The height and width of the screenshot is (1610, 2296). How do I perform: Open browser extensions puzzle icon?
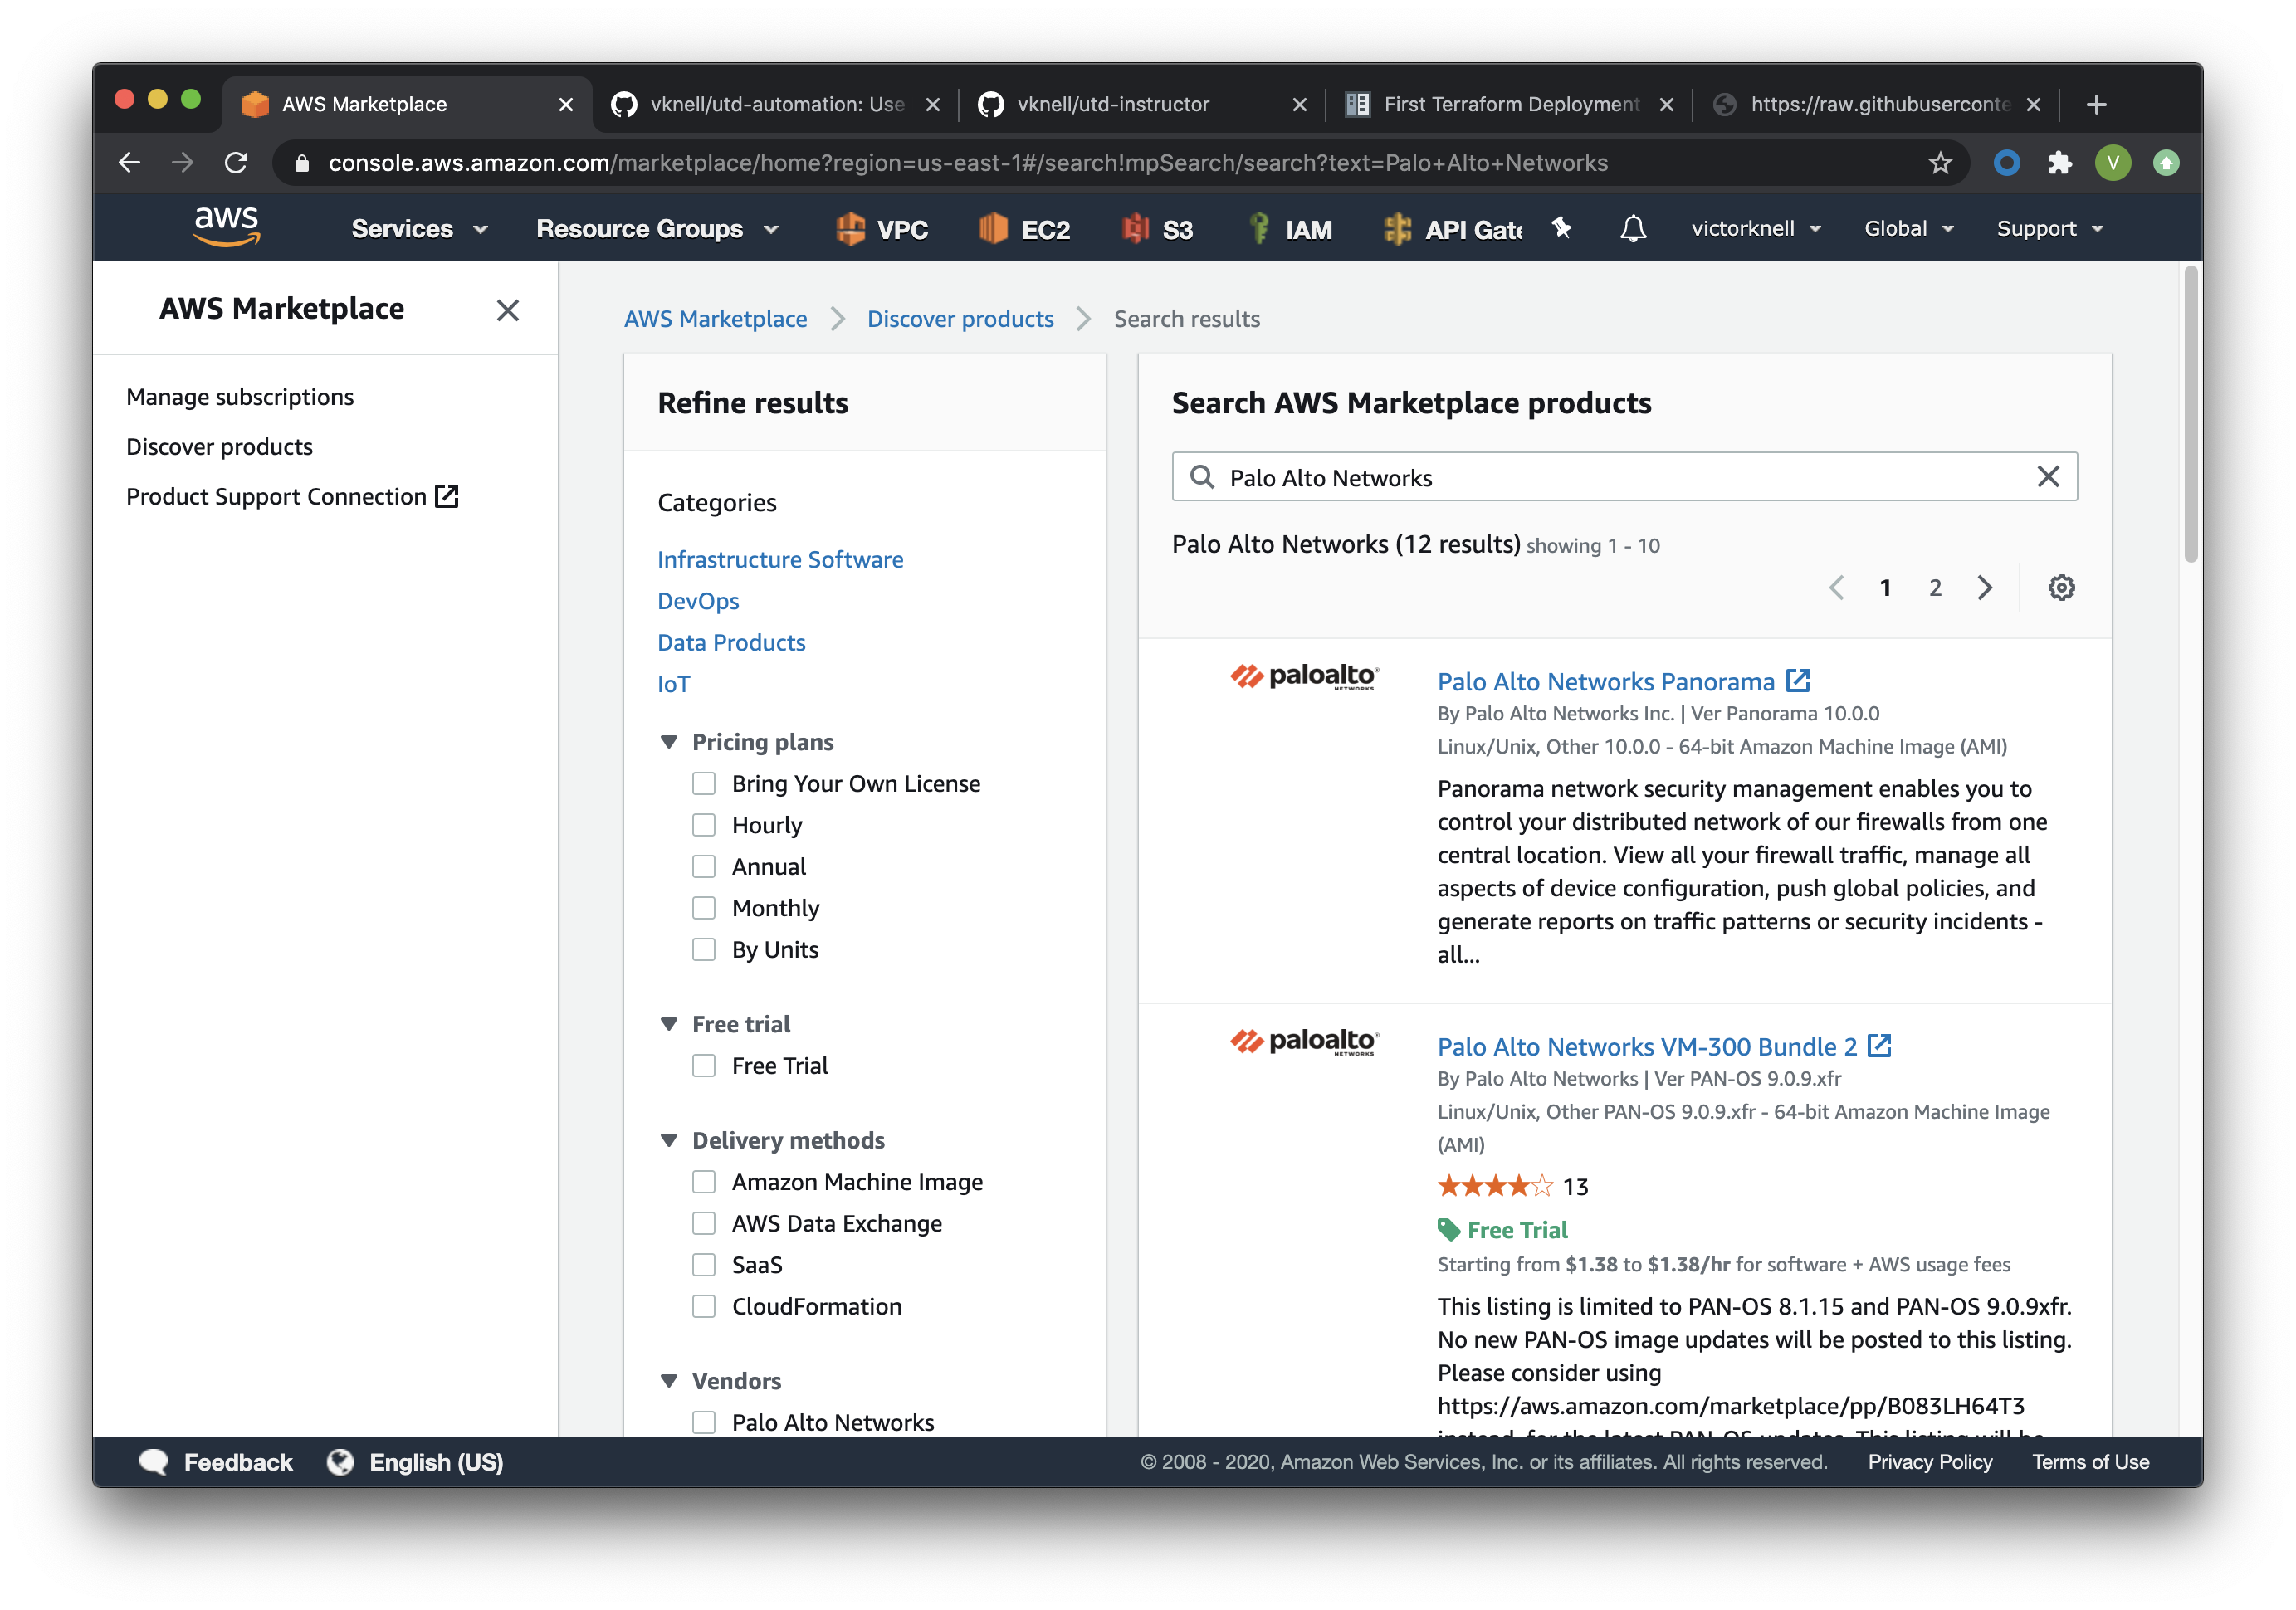point(2060,163)
